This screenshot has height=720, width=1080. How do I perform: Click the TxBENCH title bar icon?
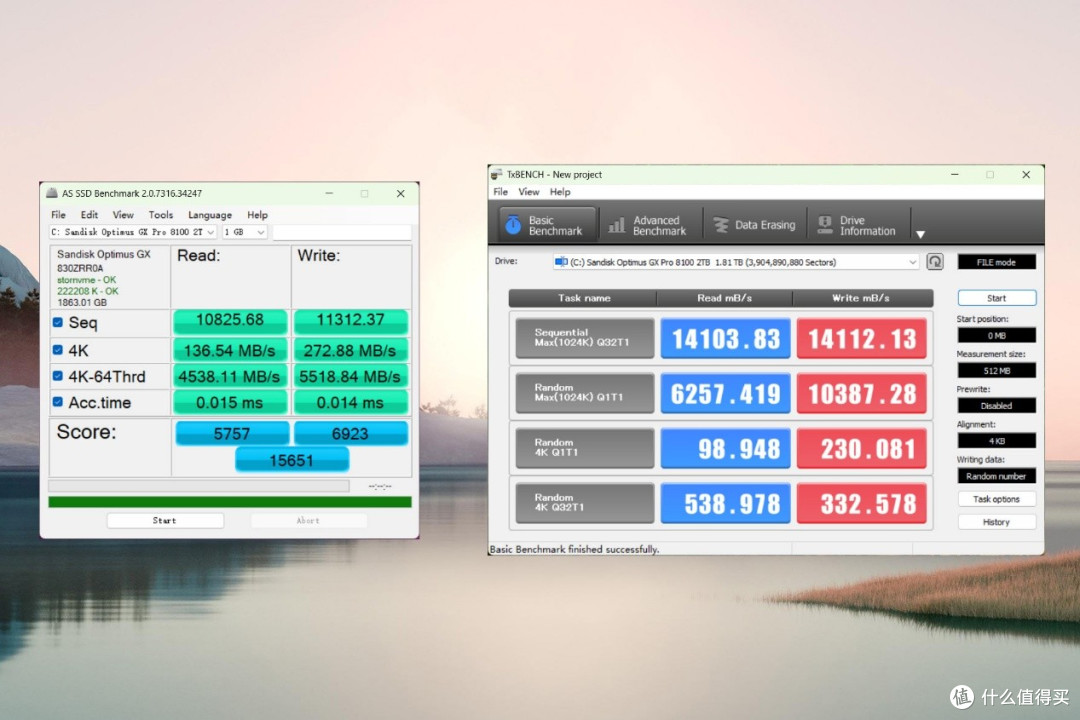[x=496, y=174]
